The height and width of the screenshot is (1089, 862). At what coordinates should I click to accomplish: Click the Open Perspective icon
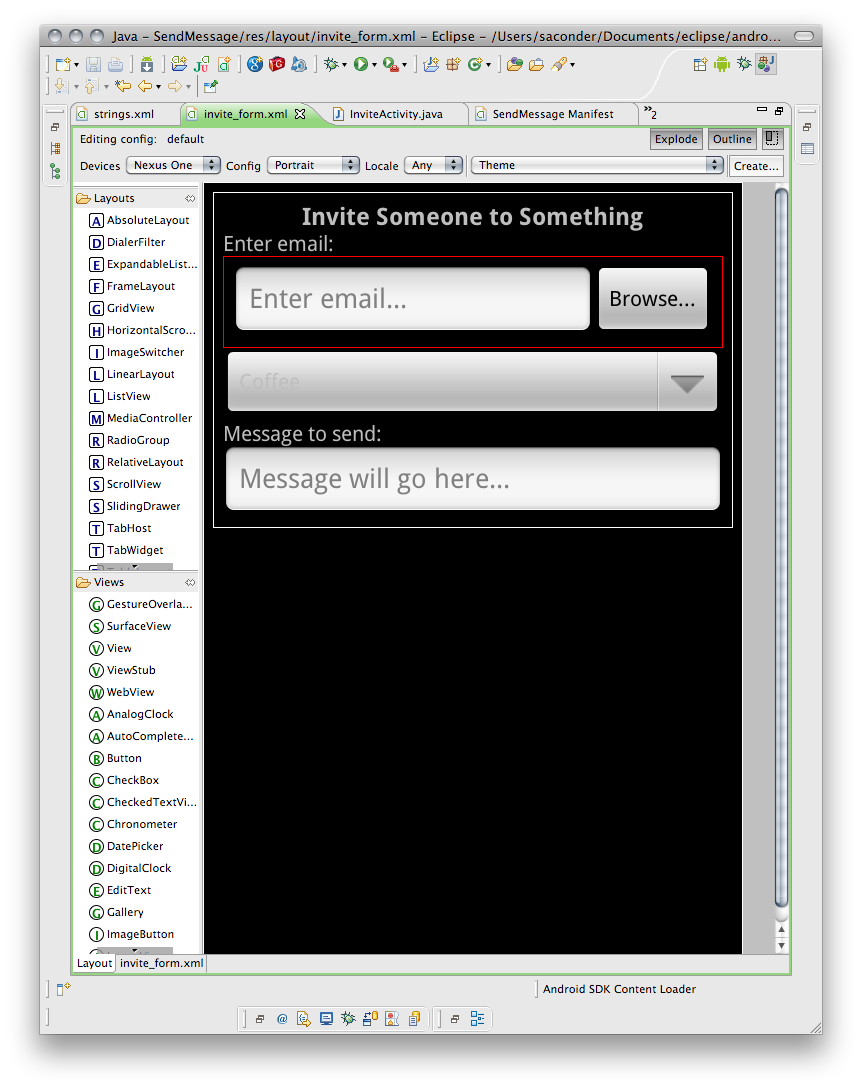700,65
